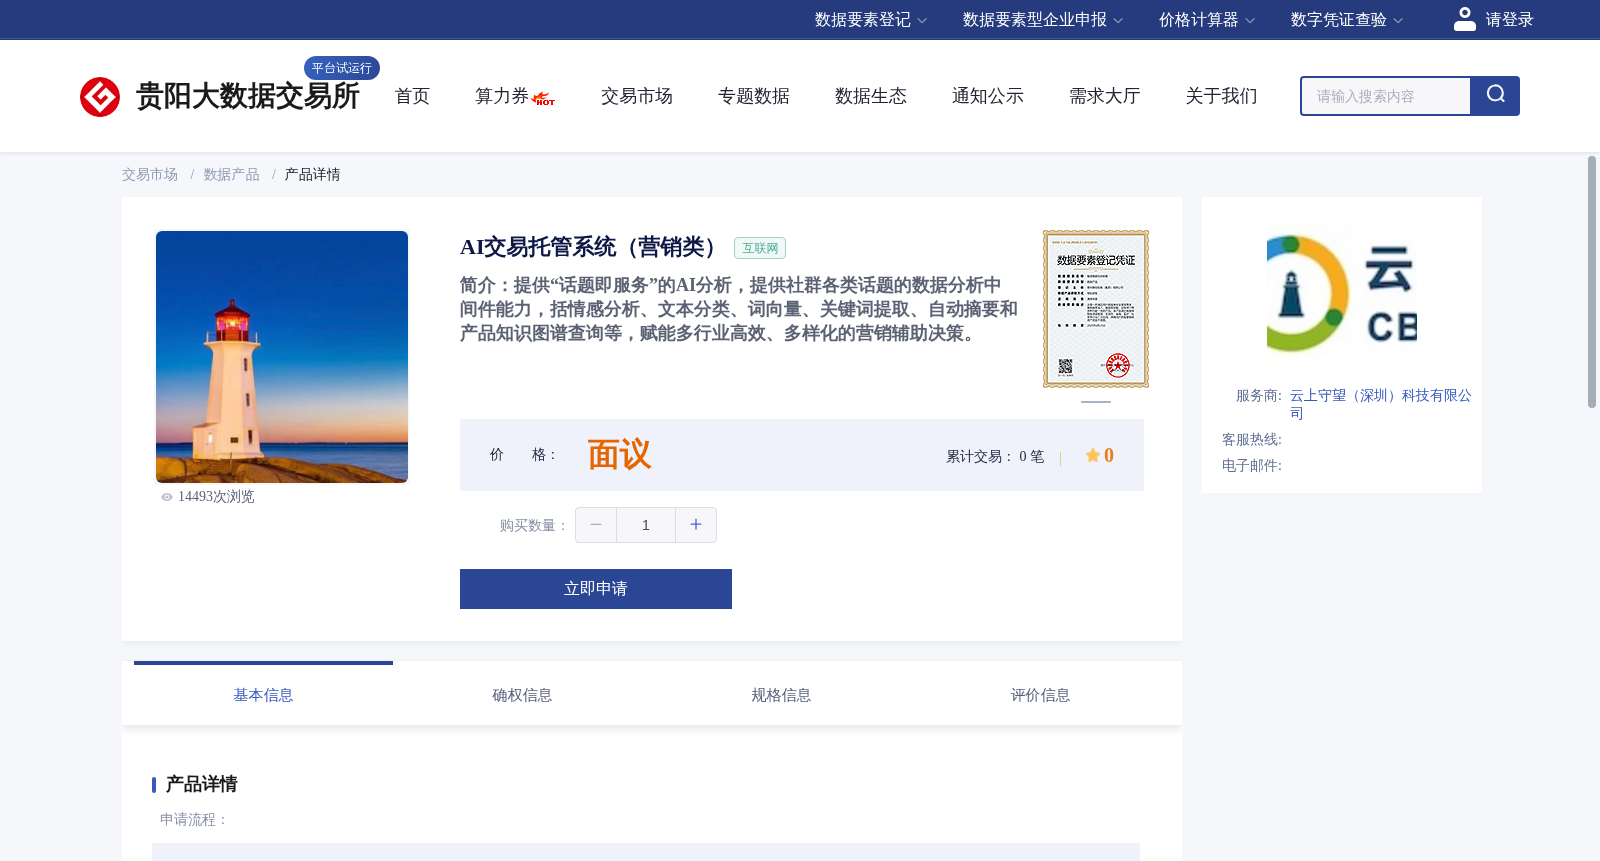
Task: Click the Guiyang Big Data Exchange logo icon
Action: coord(100,97)
